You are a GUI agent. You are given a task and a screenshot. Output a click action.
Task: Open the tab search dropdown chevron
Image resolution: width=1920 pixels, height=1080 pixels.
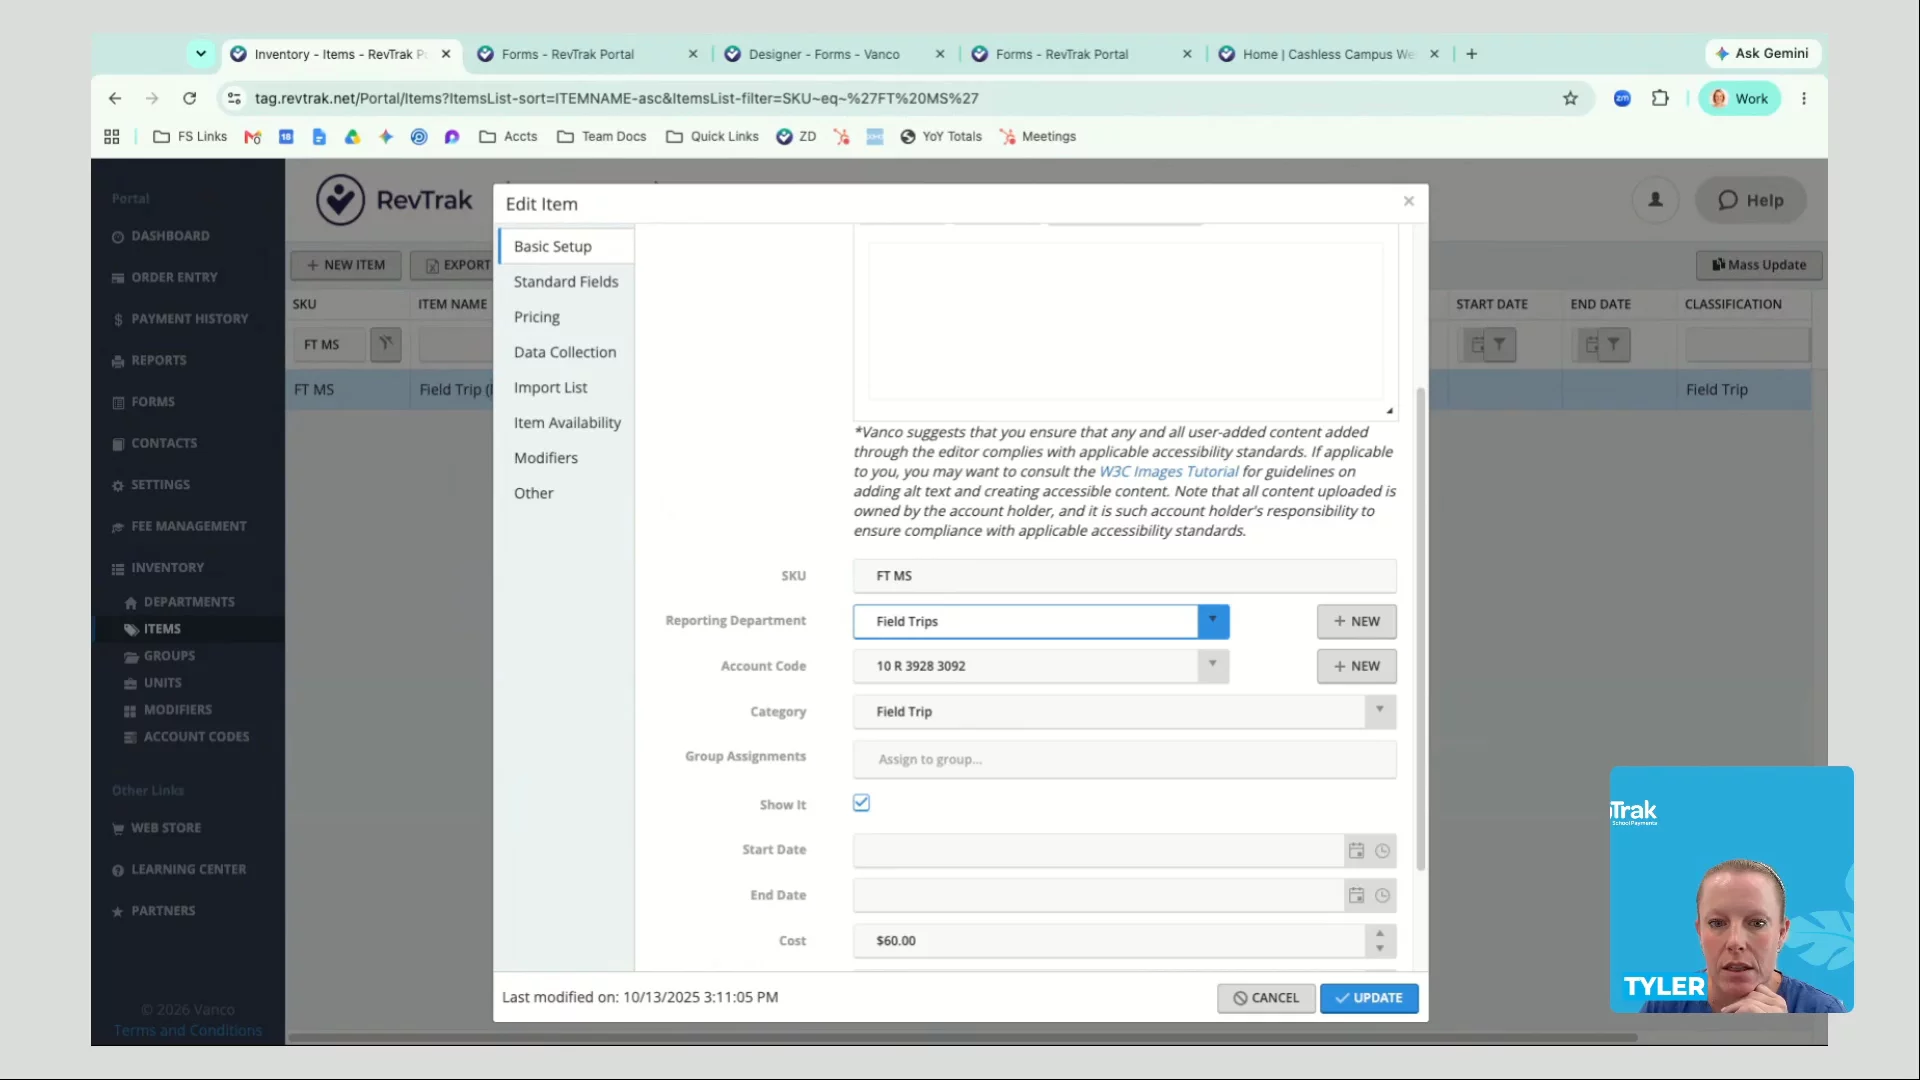(x=201, y=54)
